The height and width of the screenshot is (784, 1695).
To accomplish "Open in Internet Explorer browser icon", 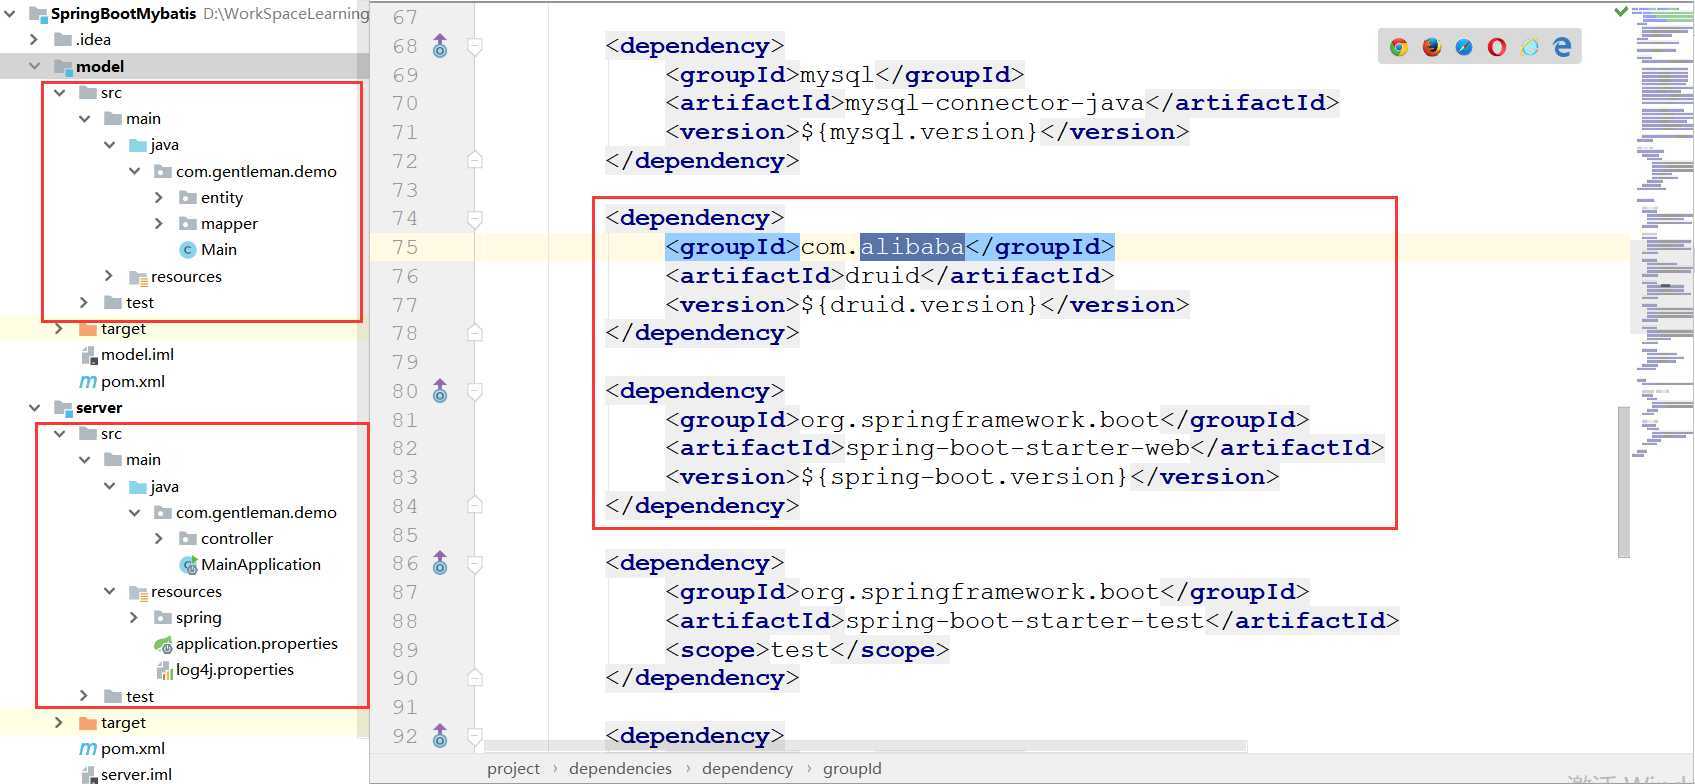I will (x=1530, y=47).
